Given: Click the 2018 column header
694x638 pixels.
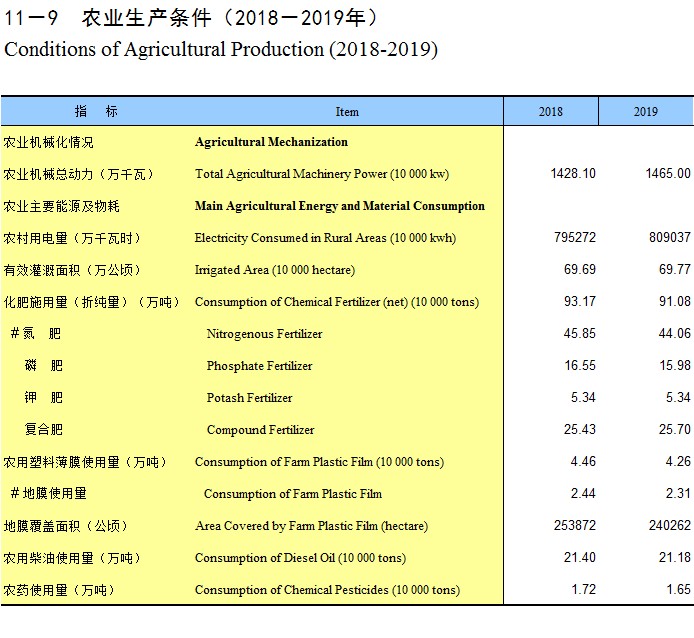Looking at the screenshot, I should 551,111.
